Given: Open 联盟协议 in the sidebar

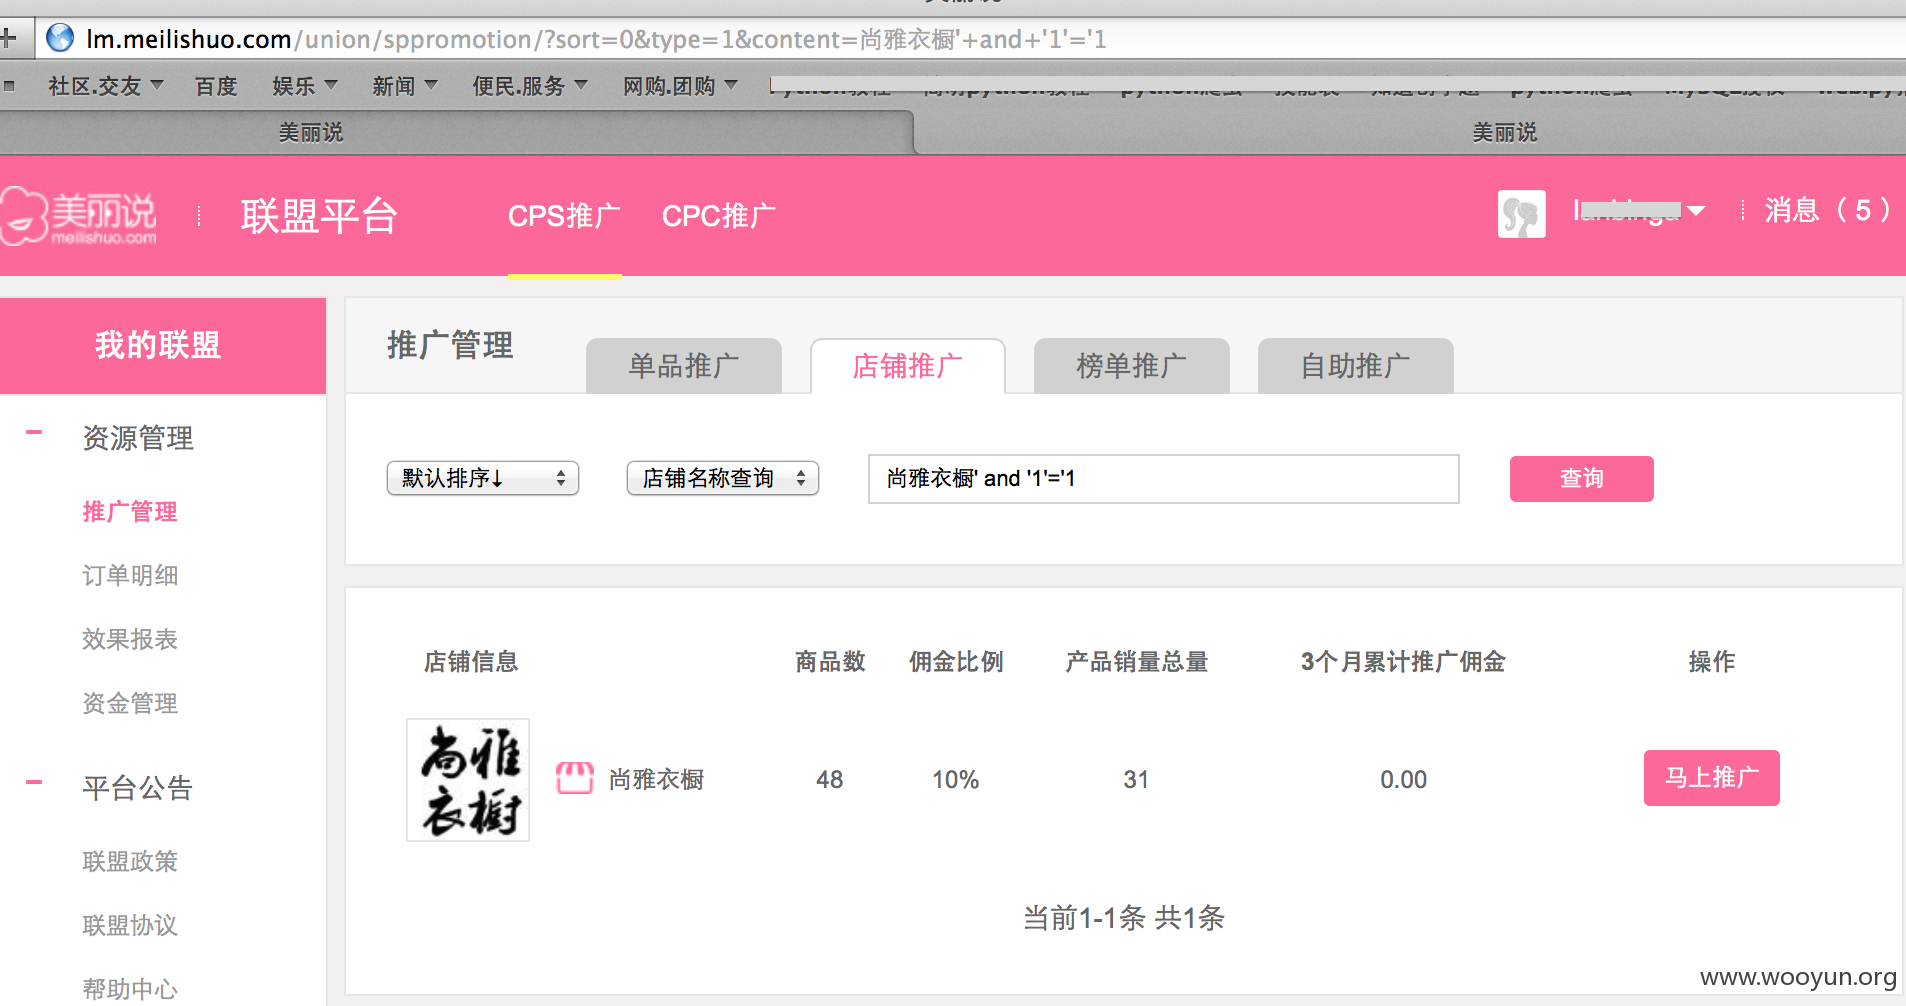Looking at the screenshot, I should (x=130, y=926).
